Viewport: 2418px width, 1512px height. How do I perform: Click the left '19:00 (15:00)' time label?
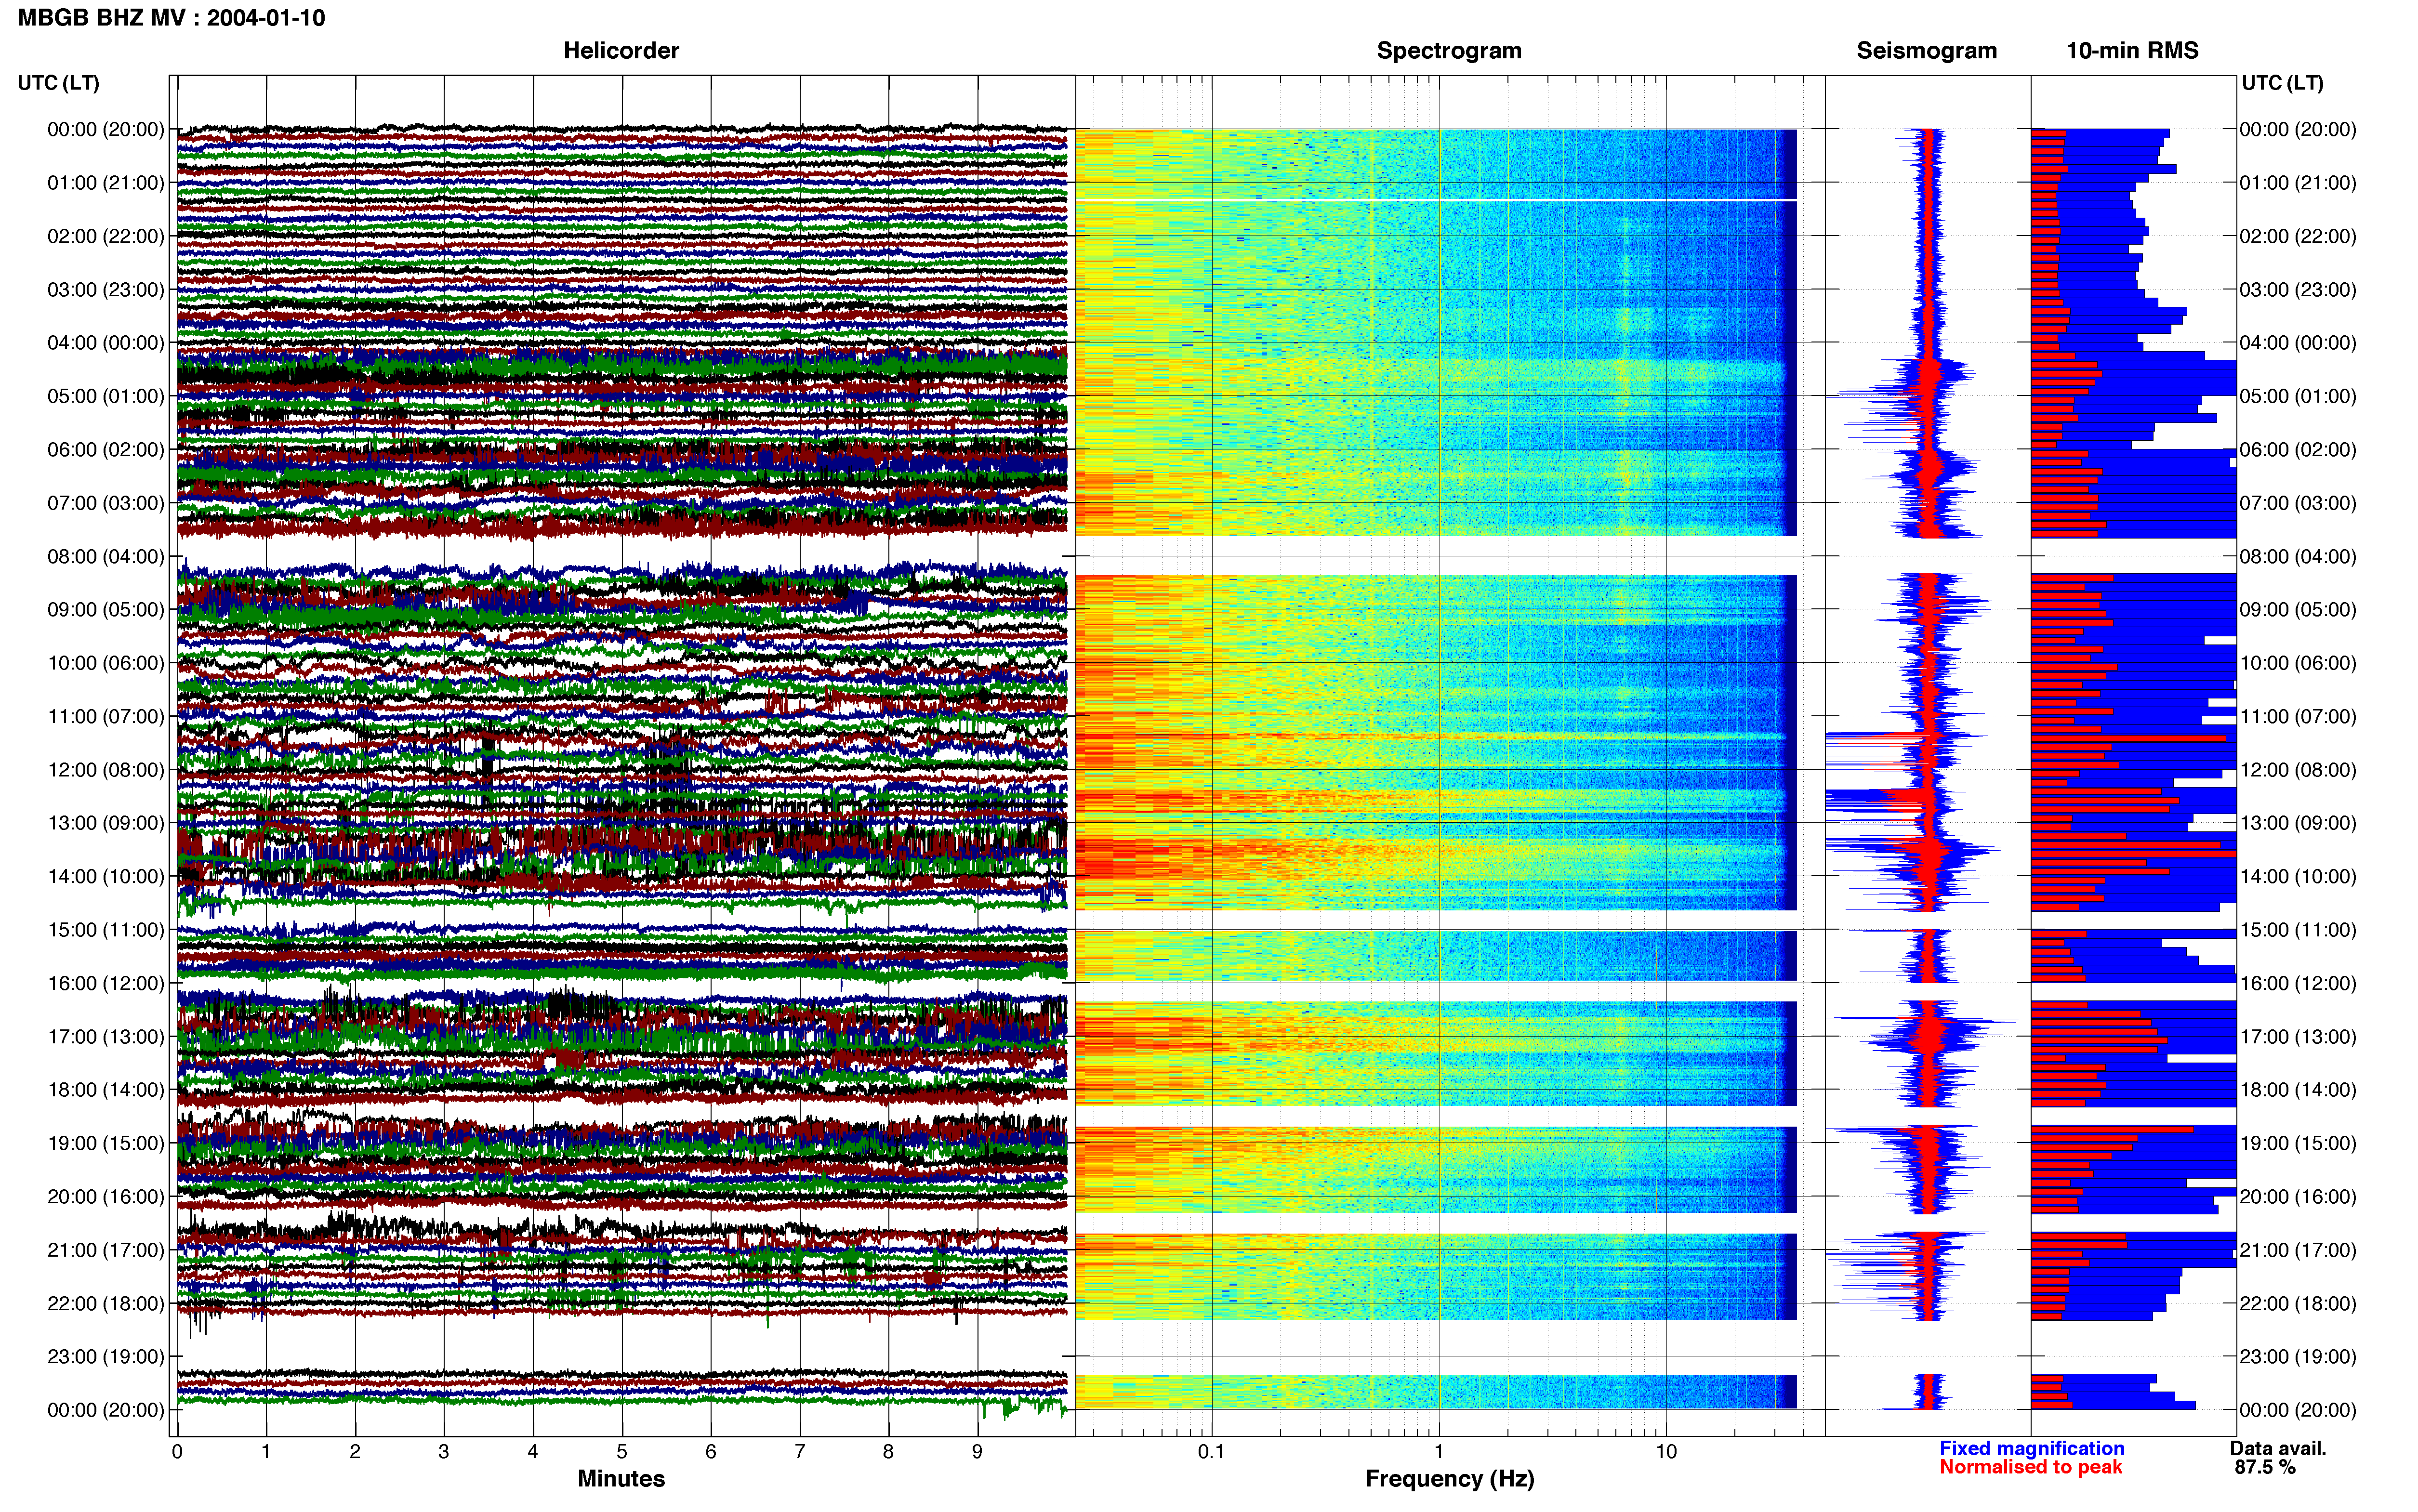point(106,1142)
